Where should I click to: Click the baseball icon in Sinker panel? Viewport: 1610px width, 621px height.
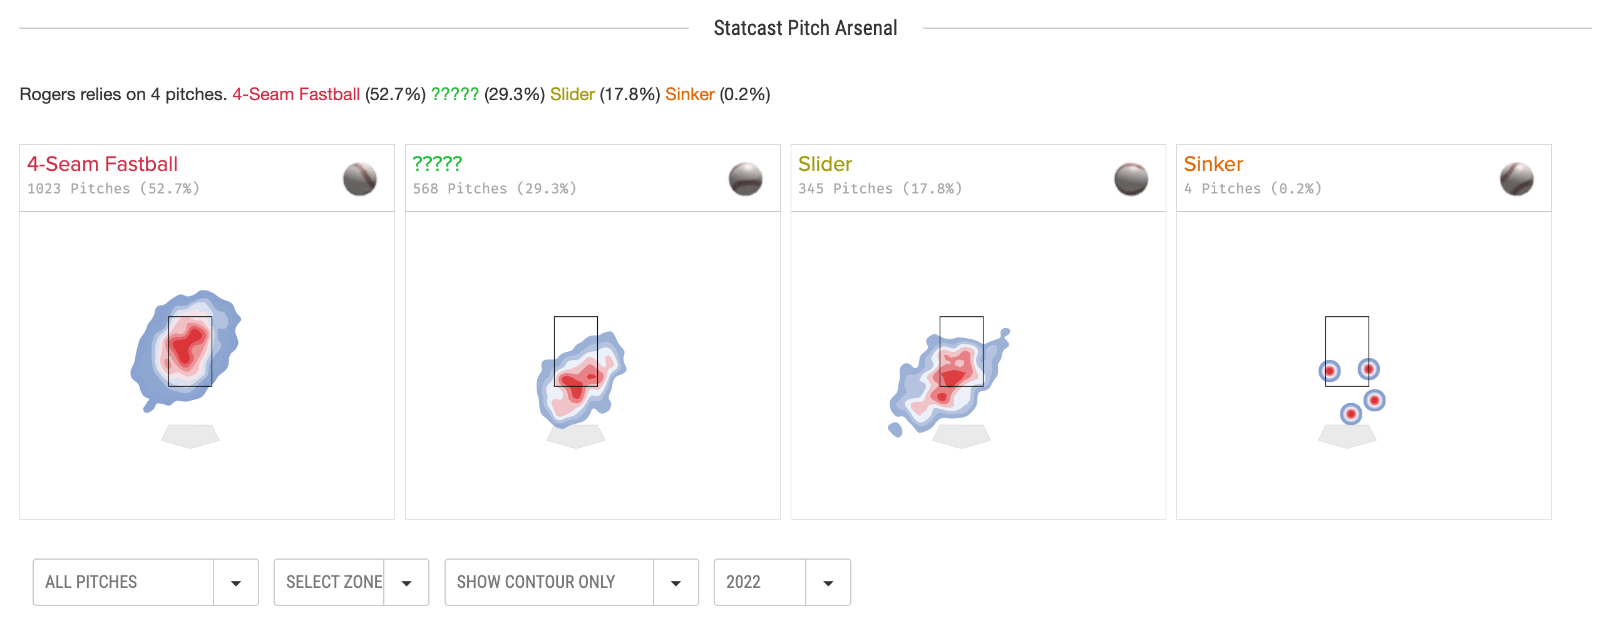coord(1517,179)
